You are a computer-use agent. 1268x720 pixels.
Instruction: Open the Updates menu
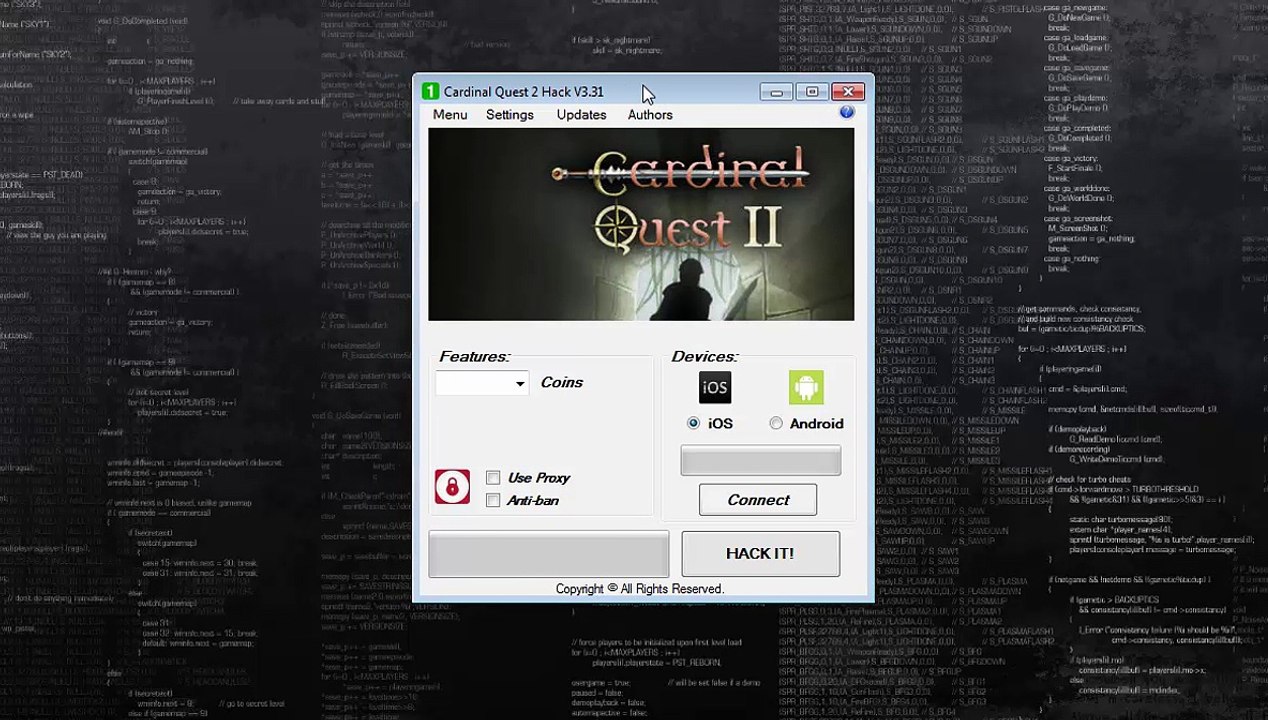coord(581,115)
